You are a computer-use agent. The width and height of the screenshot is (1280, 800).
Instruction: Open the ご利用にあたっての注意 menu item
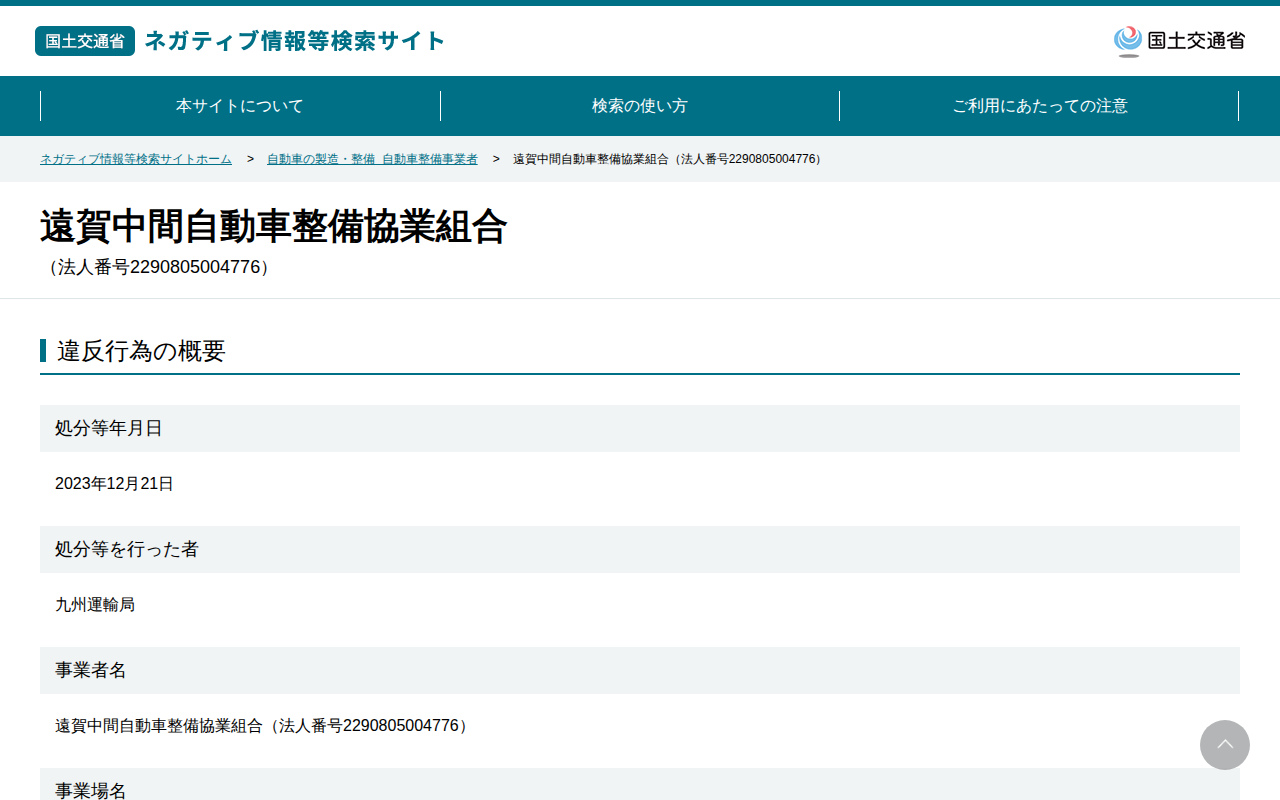coord(1039,106)
